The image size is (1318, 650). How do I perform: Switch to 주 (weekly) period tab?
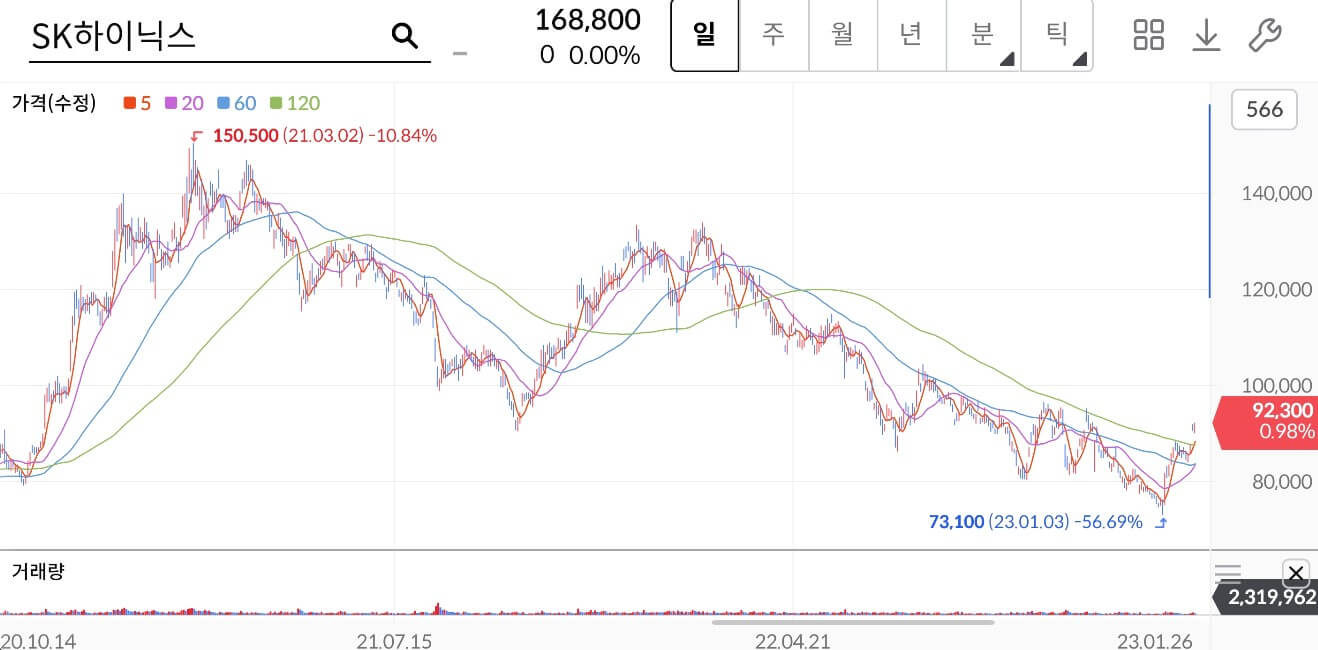pos(773,35)
